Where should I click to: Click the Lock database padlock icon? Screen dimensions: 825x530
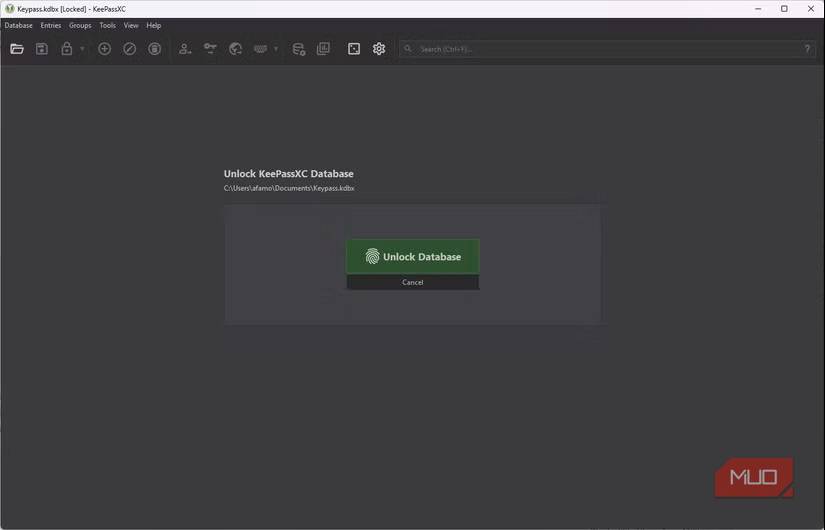(67, 49)
